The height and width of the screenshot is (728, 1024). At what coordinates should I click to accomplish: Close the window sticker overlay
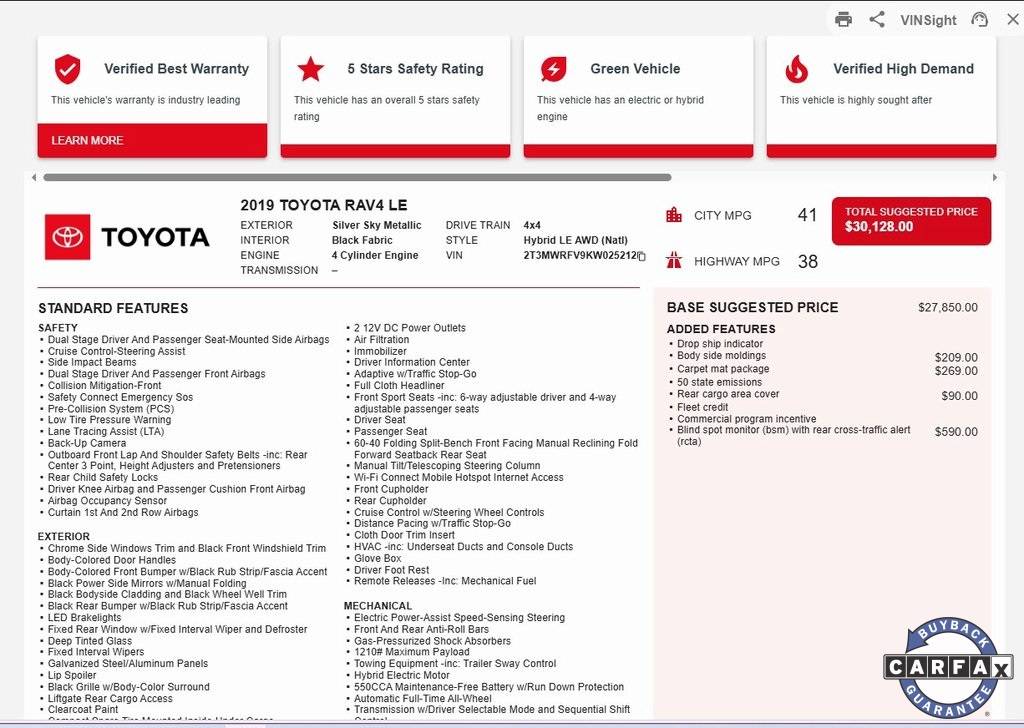coord(1012,20)
